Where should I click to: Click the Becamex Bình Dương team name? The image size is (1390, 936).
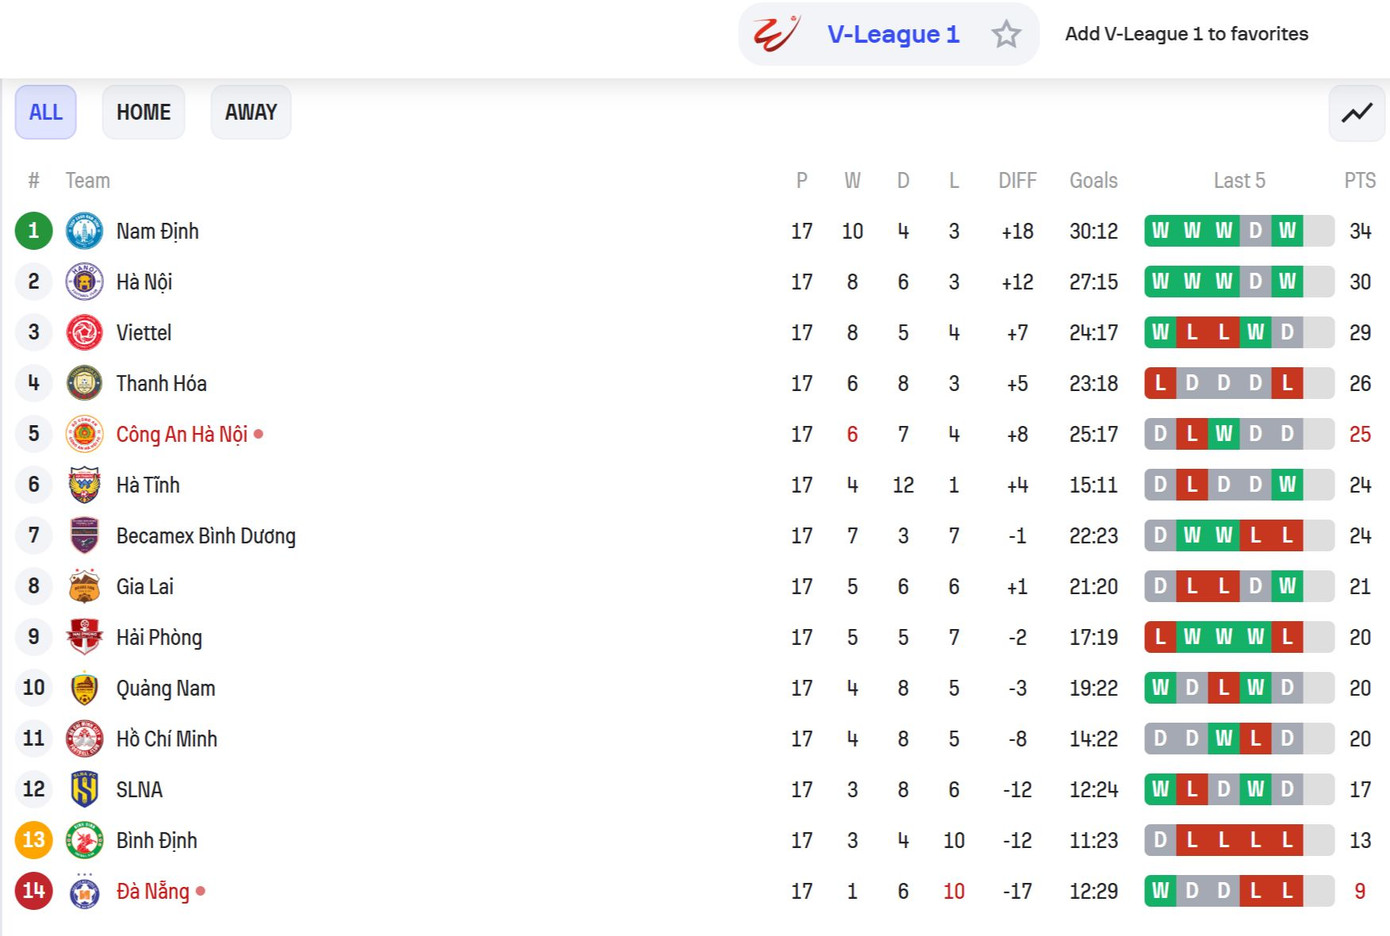(x=205, y=536)
